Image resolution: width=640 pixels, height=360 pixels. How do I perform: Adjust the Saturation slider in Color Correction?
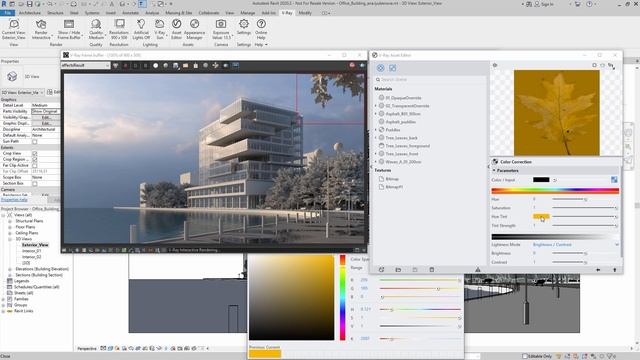[584, 208]
